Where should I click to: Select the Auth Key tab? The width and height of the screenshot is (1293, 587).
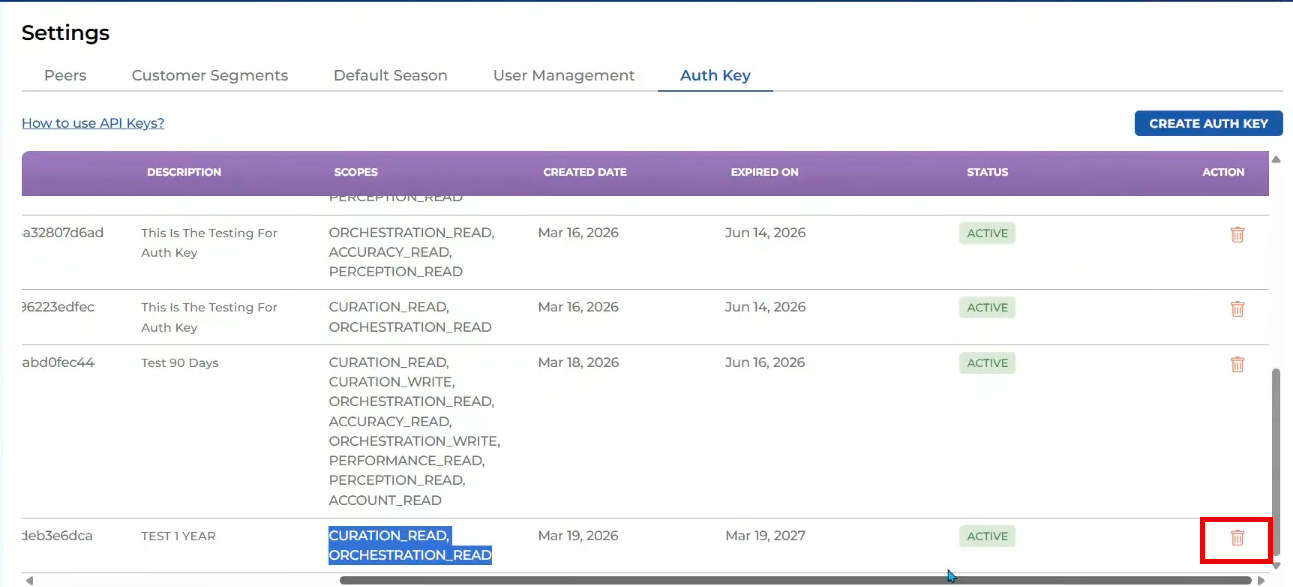(715, 75)
